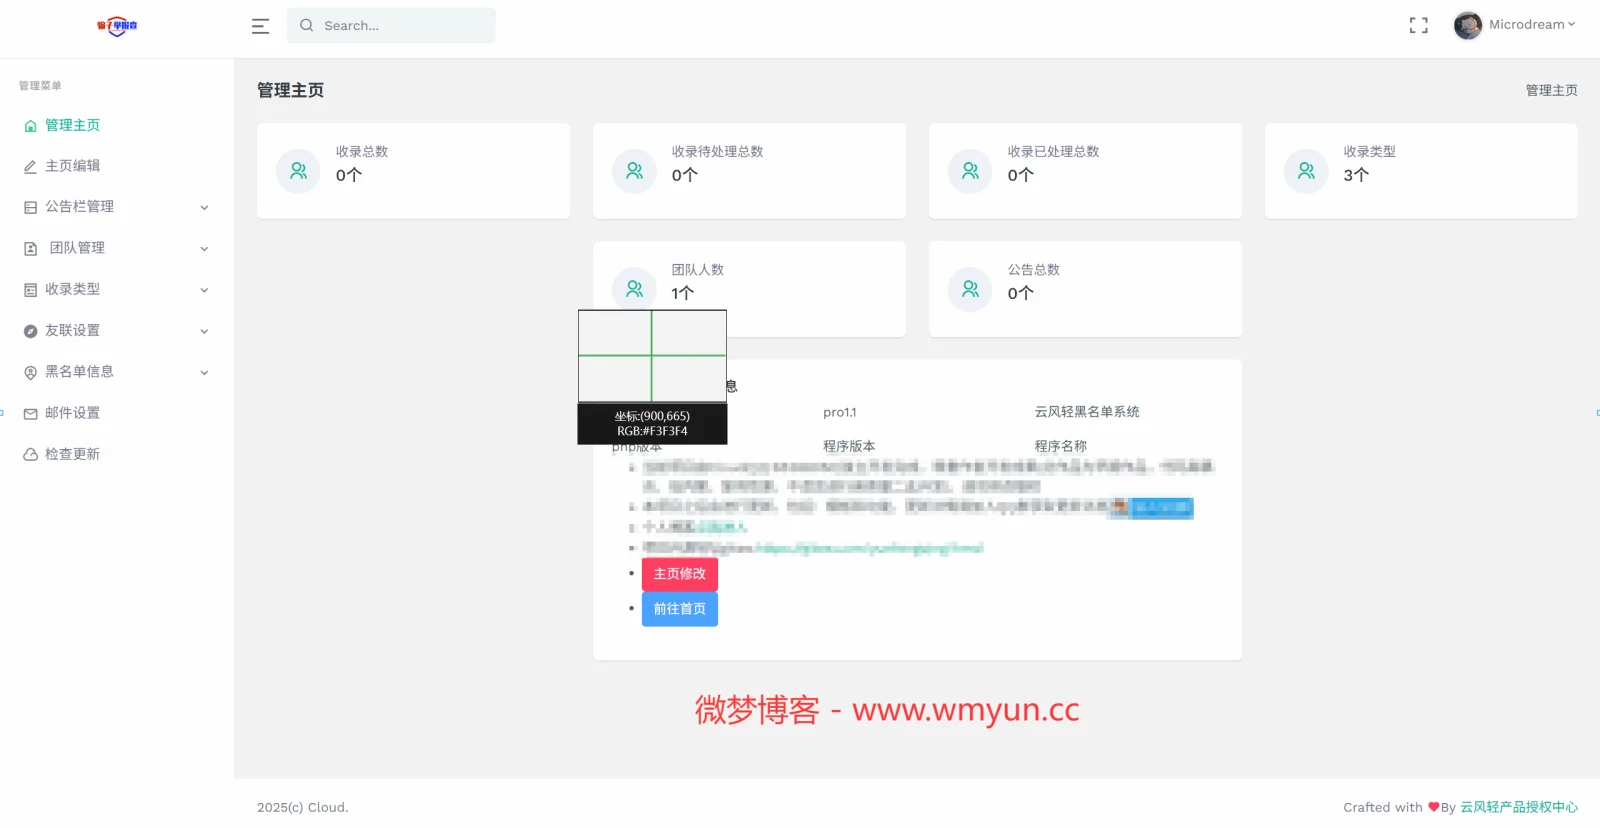This screenshot has width=1600, height=828.
Task: Click the 团队人数 value 1个
Action: click(682, 293)
